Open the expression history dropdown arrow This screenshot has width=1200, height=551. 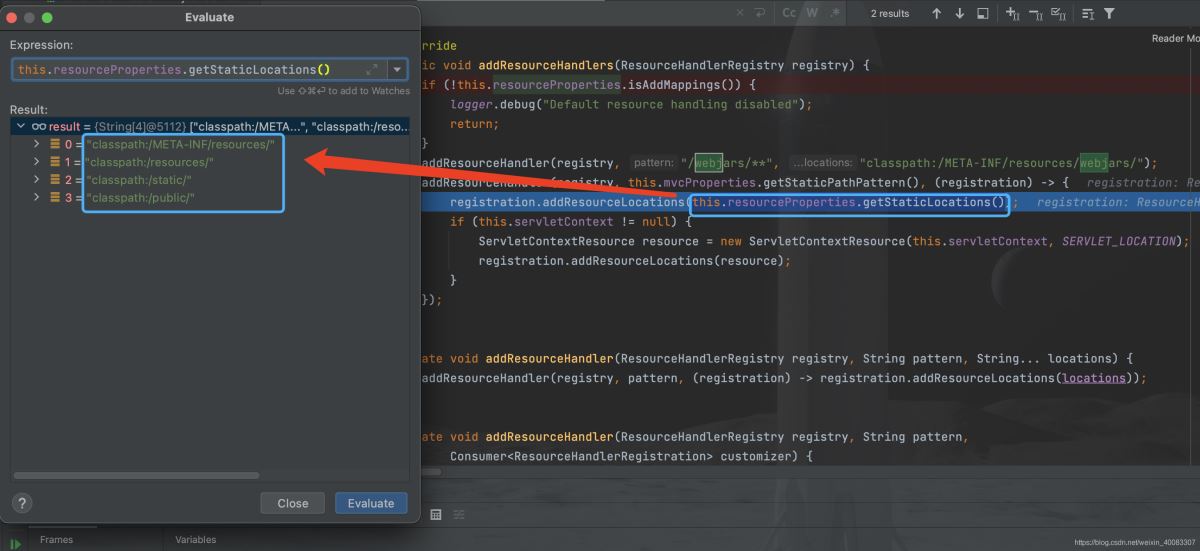398,69
